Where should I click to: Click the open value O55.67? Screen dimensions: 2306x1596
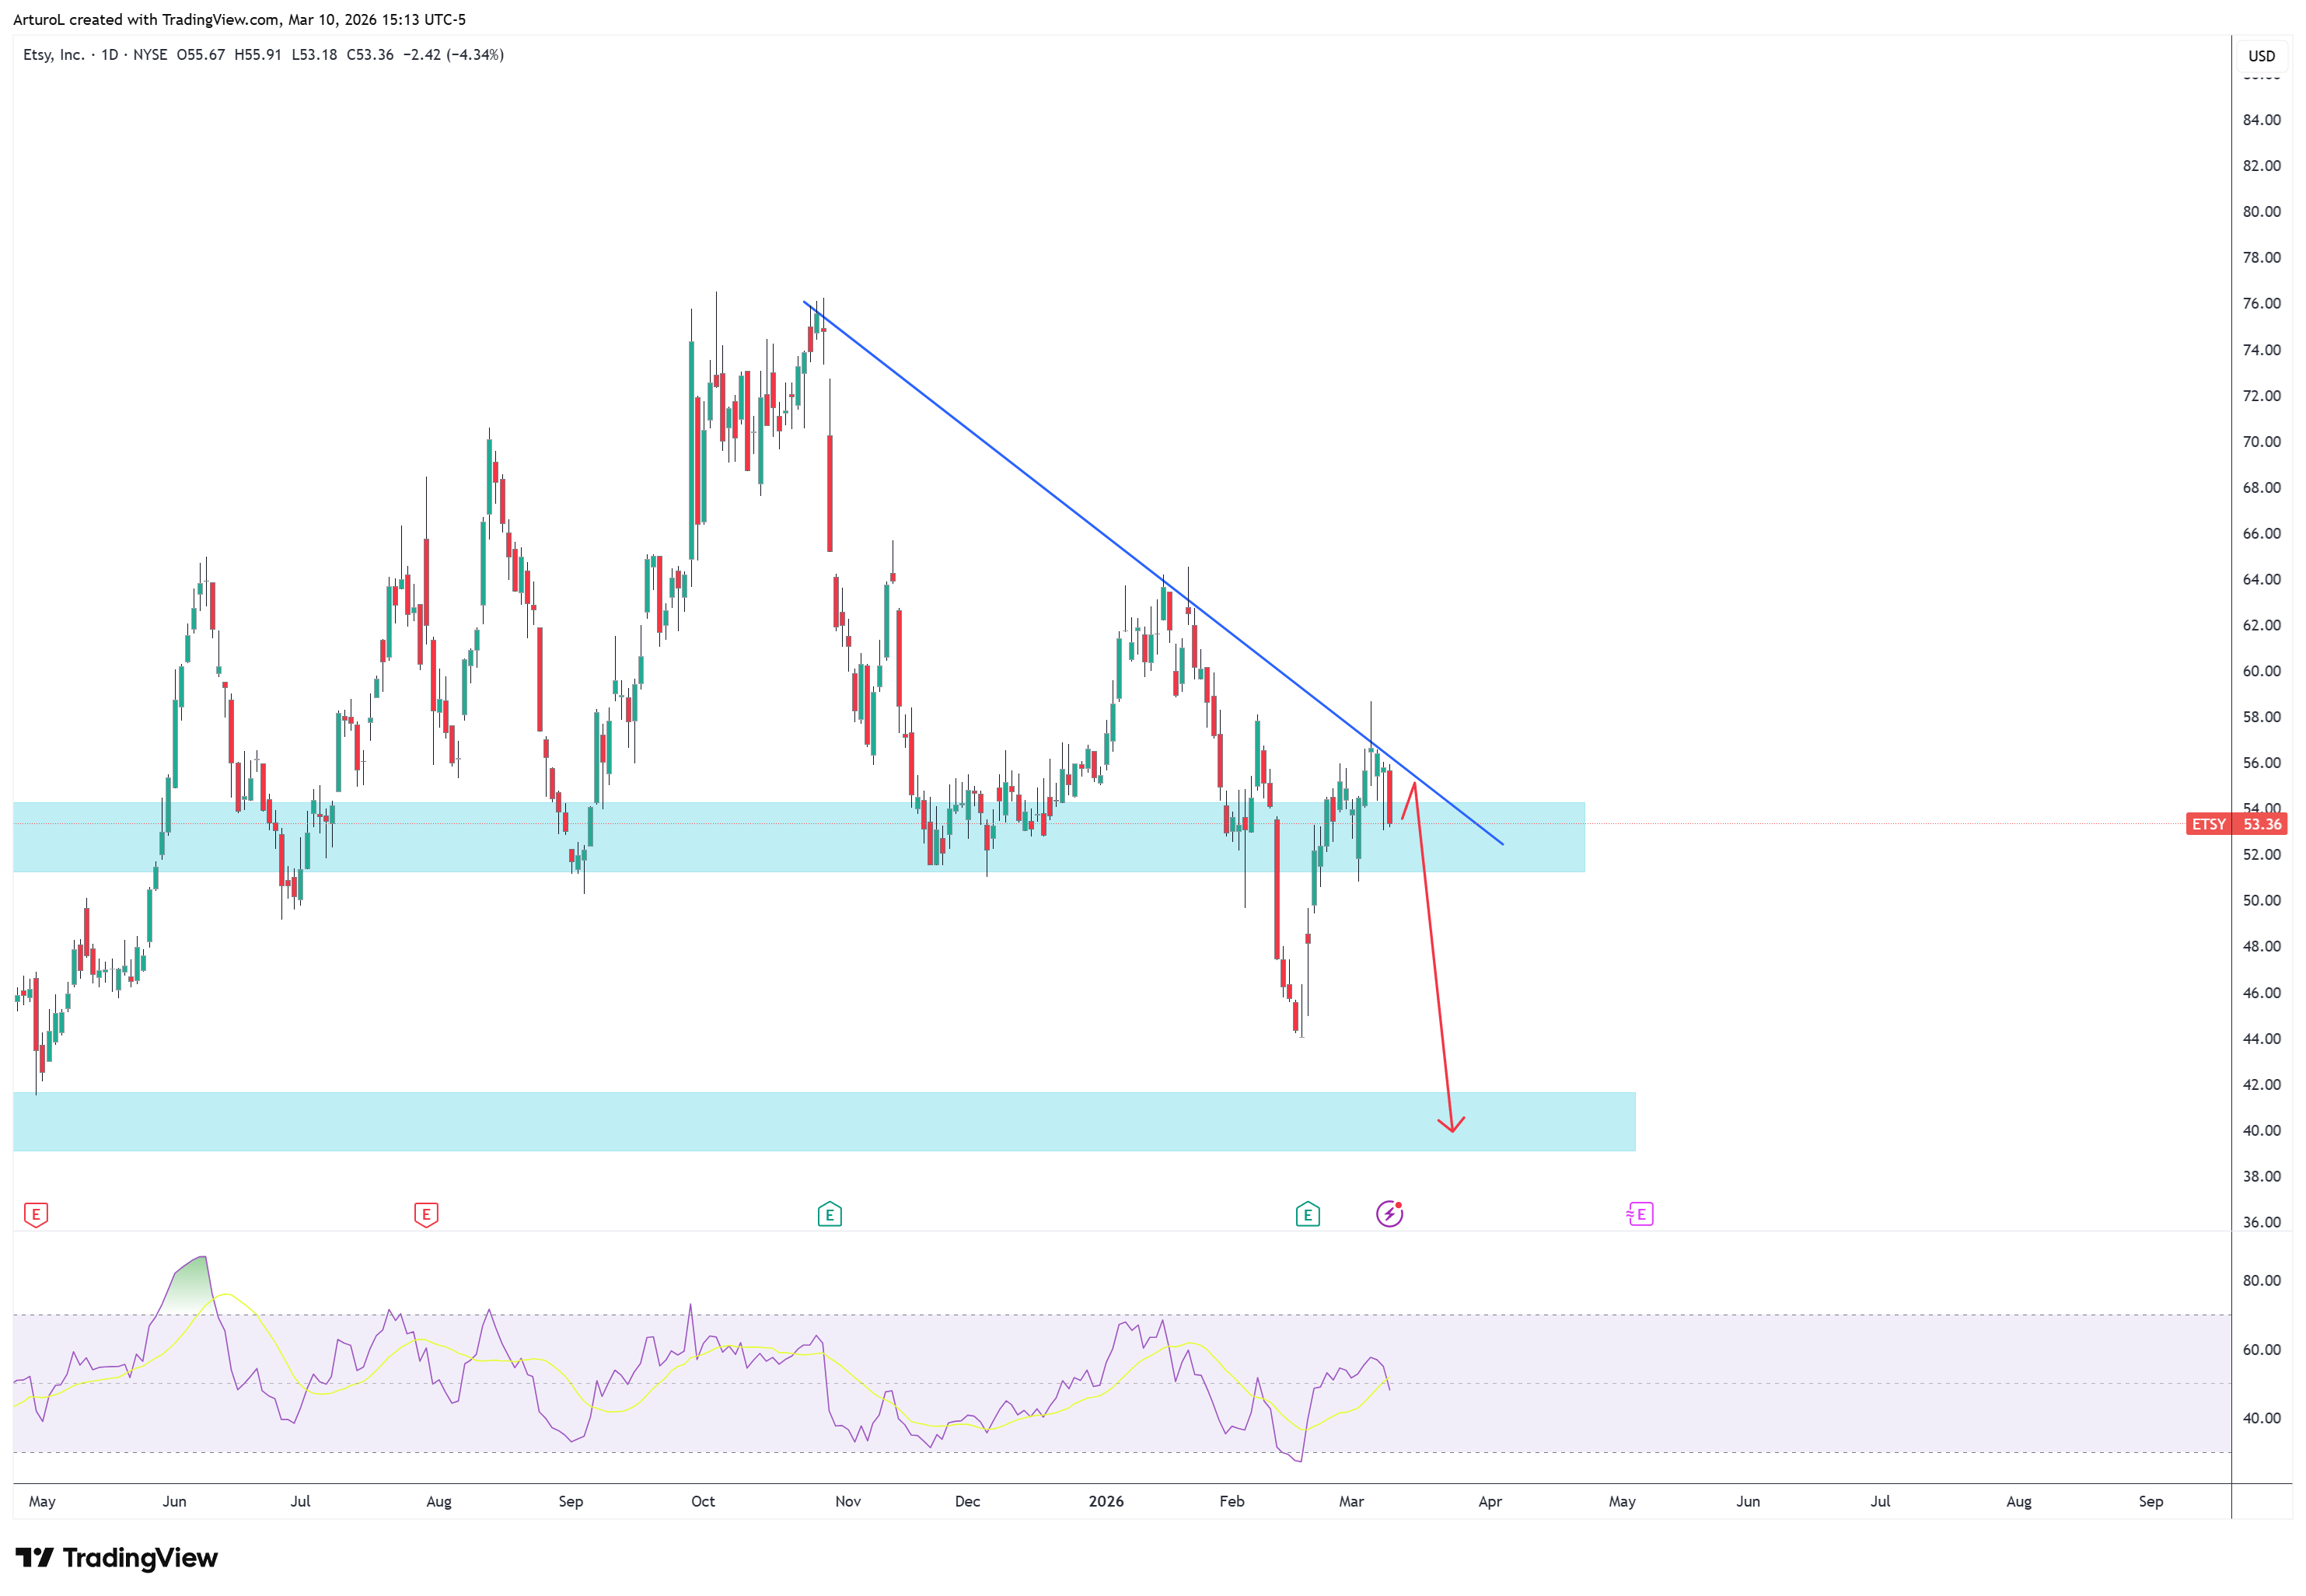pos(201,55)
